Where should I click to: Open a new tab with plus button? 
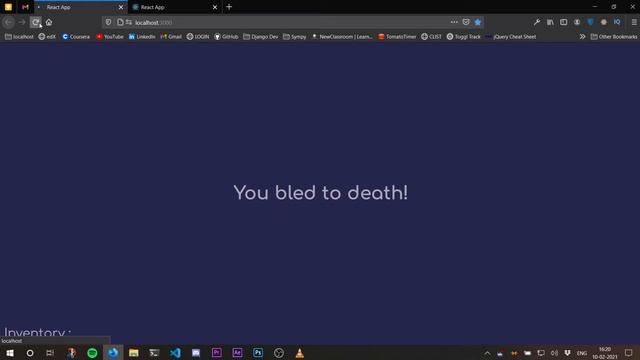click(229, 7)
